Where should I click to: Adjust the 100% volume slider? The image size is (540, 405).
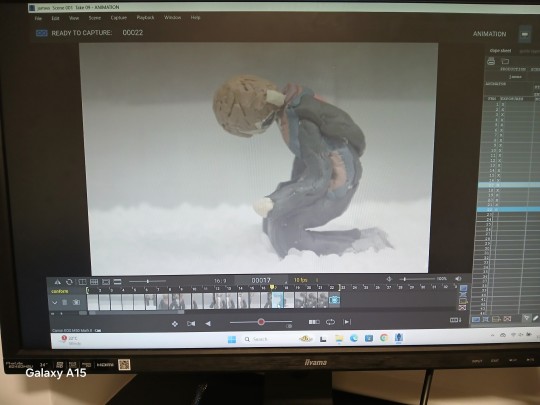[x=417, y=279]
